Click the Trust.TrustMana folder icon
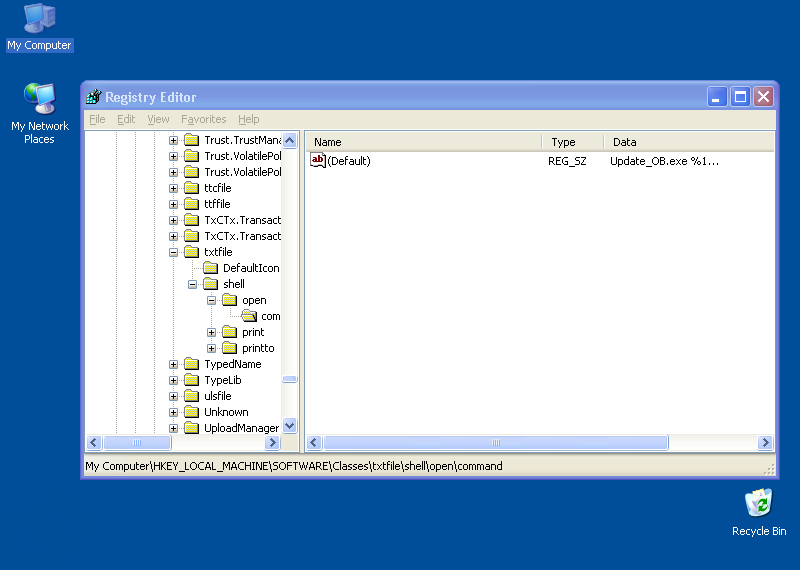This screenshot has height=570, width=800. click(191, 139)
